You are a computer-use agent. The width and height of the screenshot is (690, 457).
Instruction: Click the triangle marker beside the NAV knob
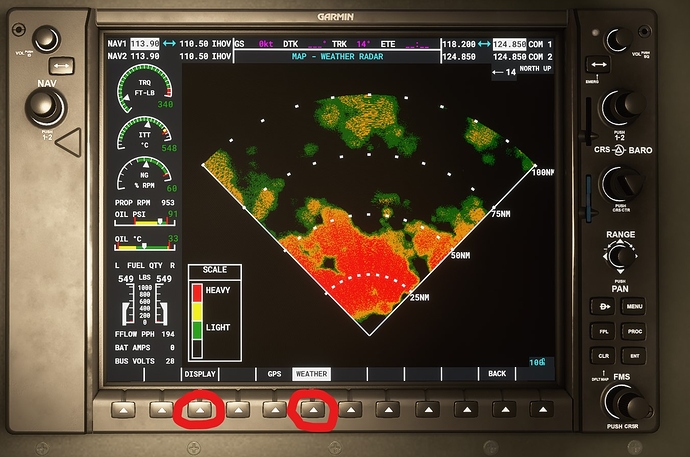[70, 142]
